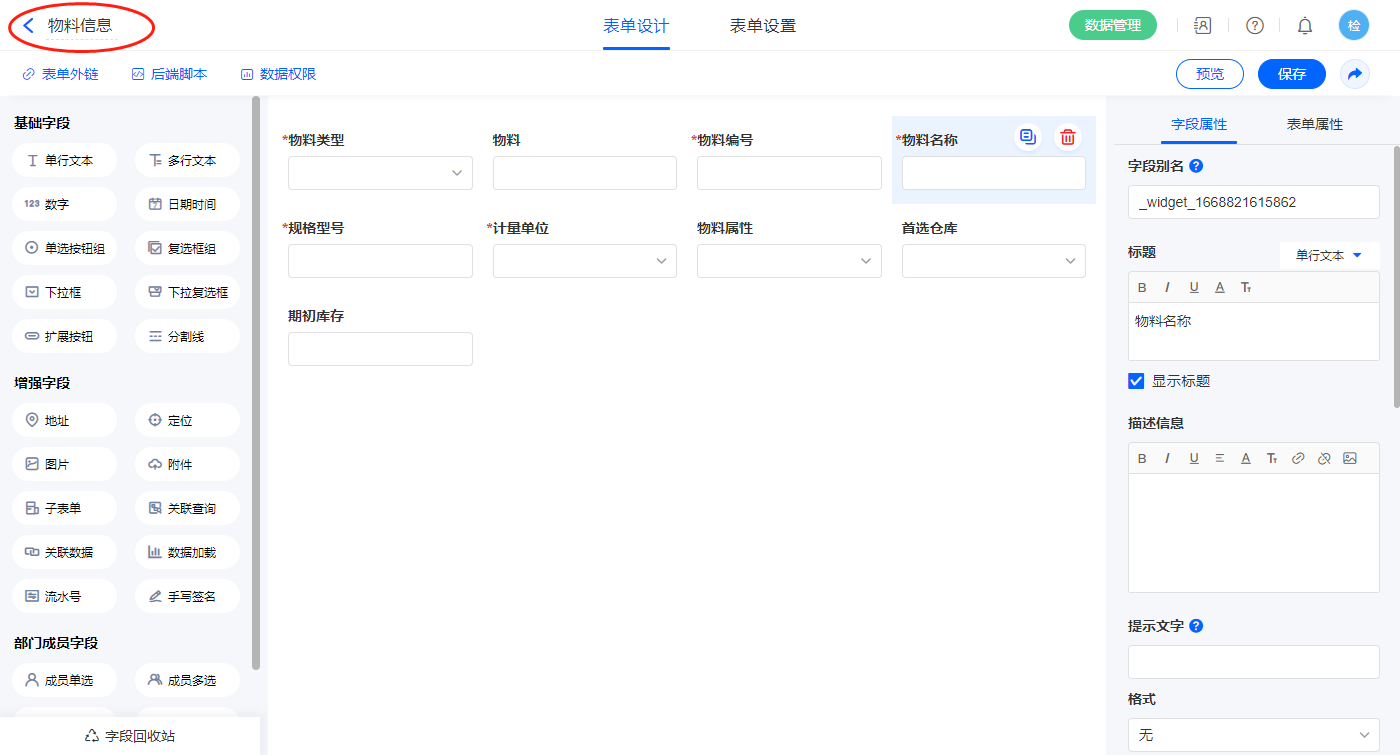The image size is (1400, 755).
Task: Insert image in 描述信息 editor toolbar
Action: coord(1350,458)
